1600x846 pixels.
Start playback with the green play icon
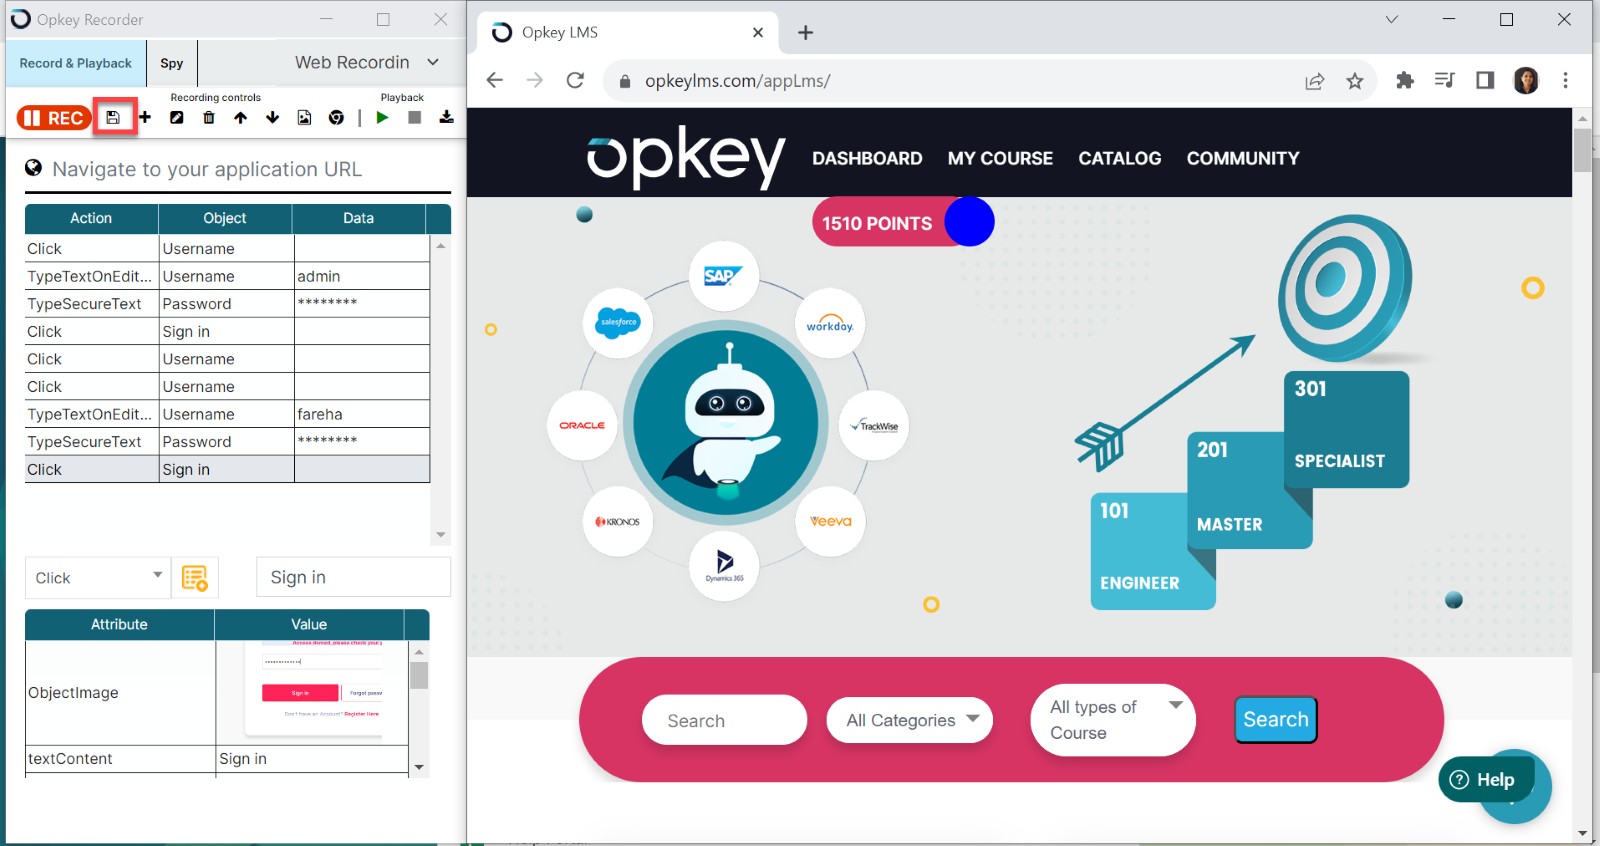382,117
